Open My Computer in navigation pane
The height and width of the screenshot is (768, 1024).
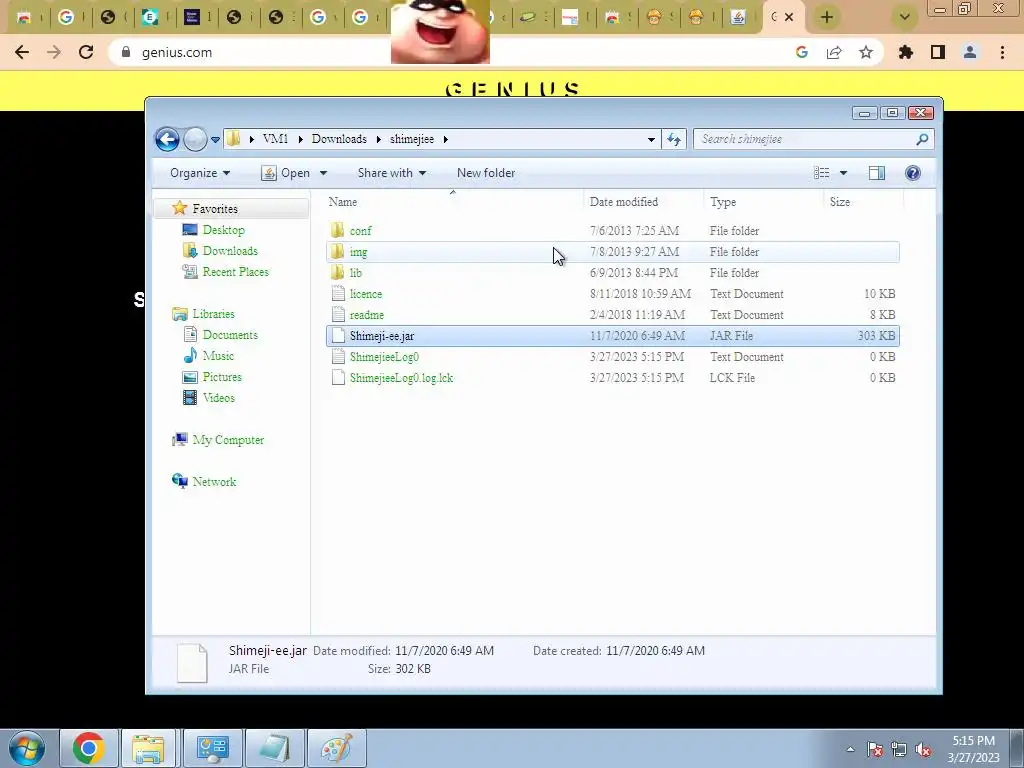[x=228, y=440]
